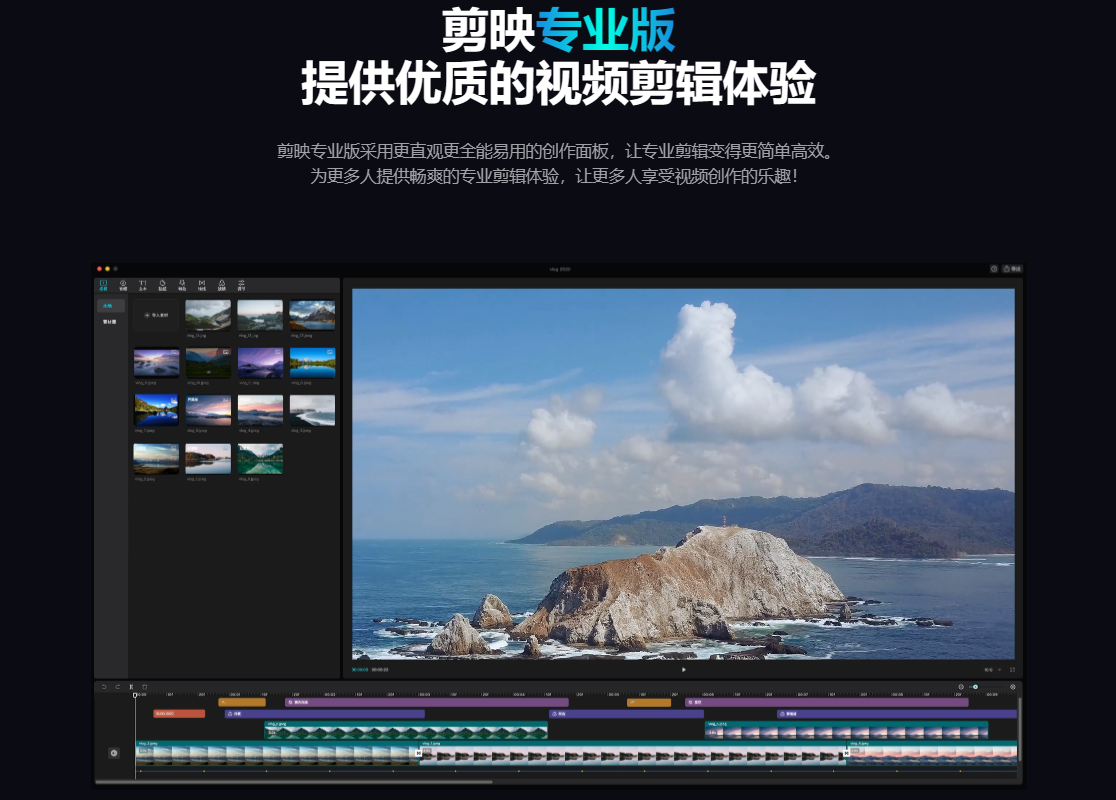Select the middle main track clip with lake reflection
The height and width of the screenshot is (800, 1116).
(x=633, y=753)
